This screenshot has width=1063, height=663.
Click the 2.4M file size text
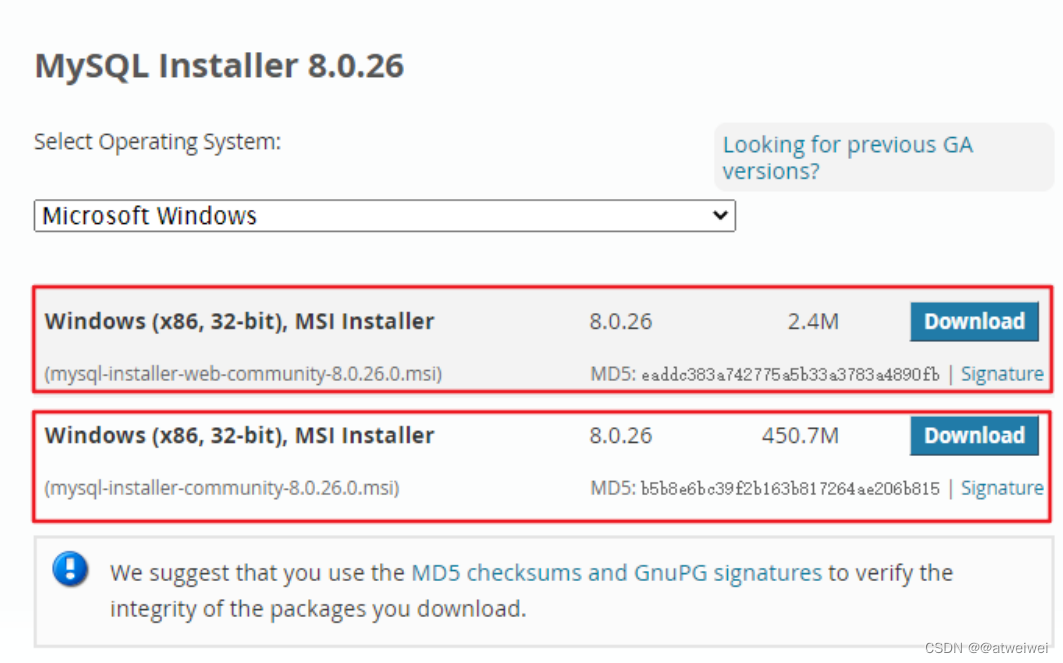(813, 321)
